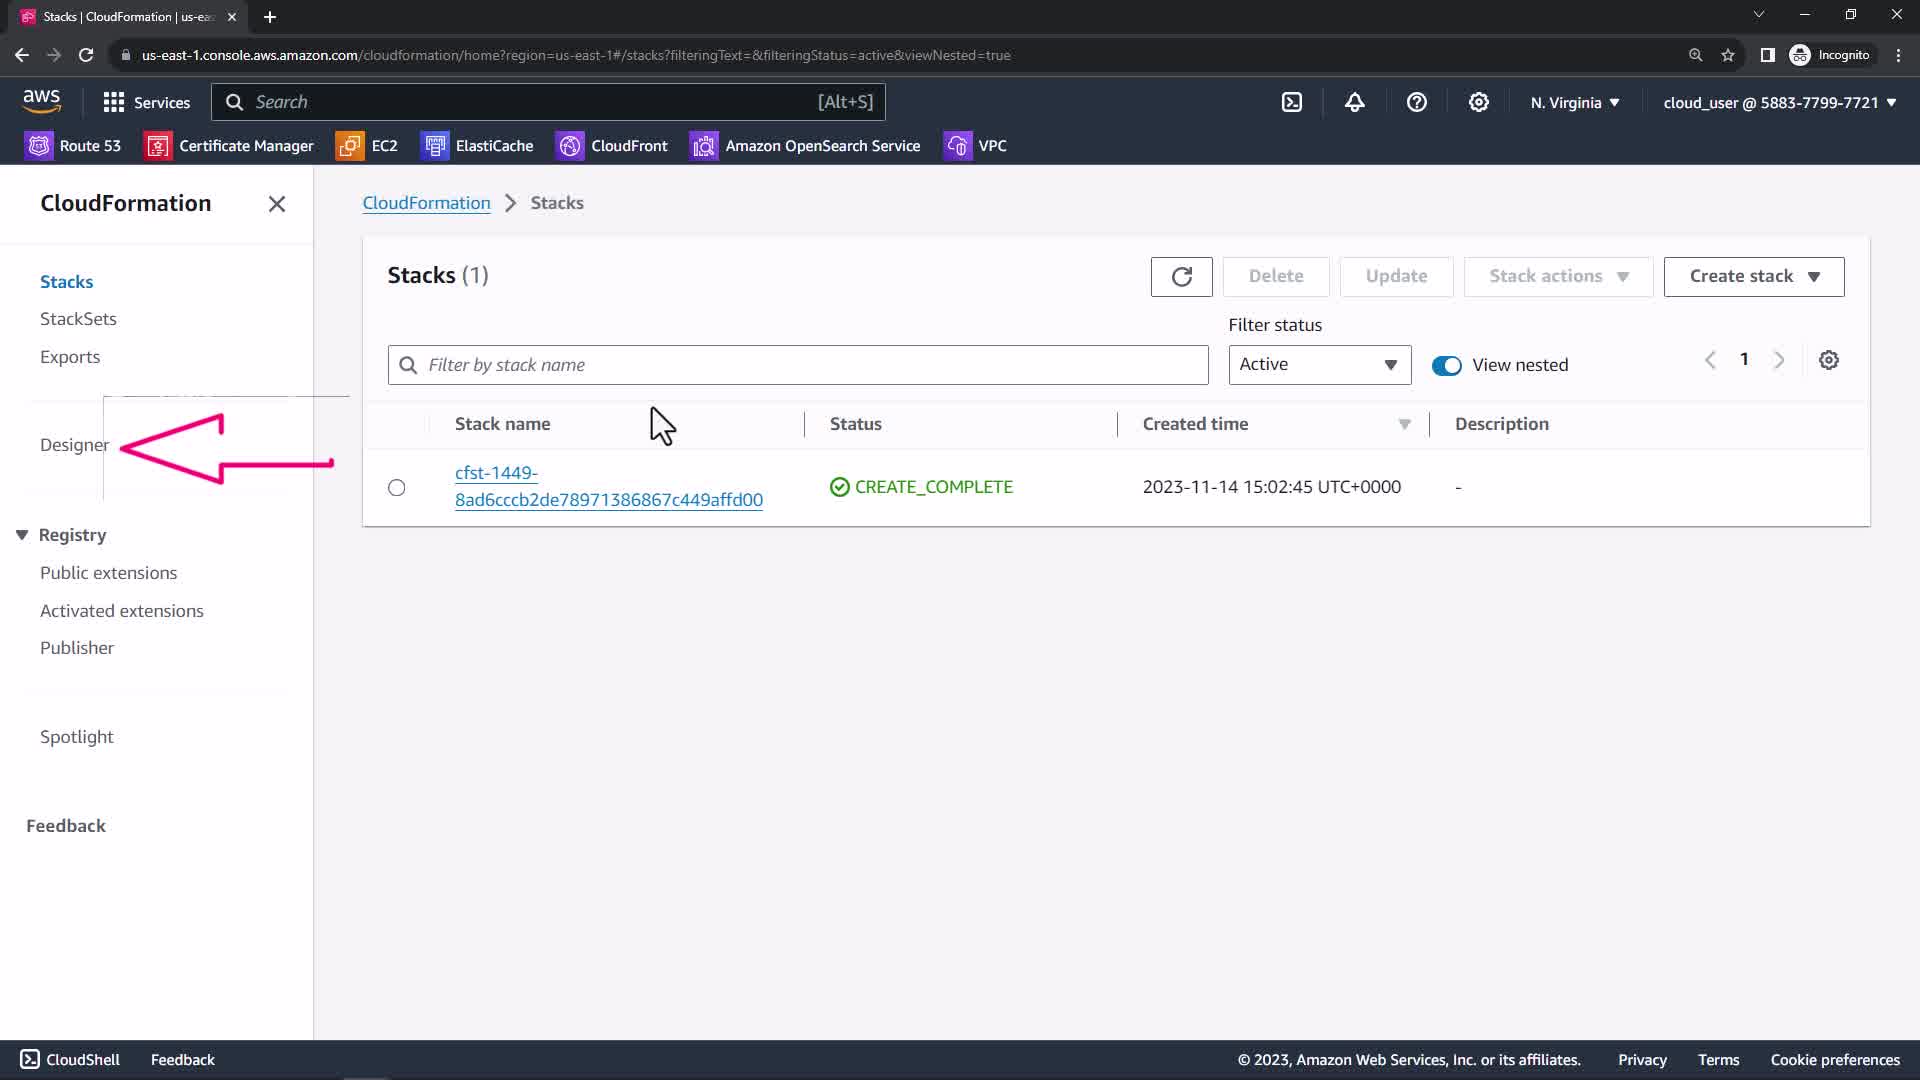Go to StackSets in sidebar
This screenshot has height=1080, width=1920.
(x=78, y=319)
